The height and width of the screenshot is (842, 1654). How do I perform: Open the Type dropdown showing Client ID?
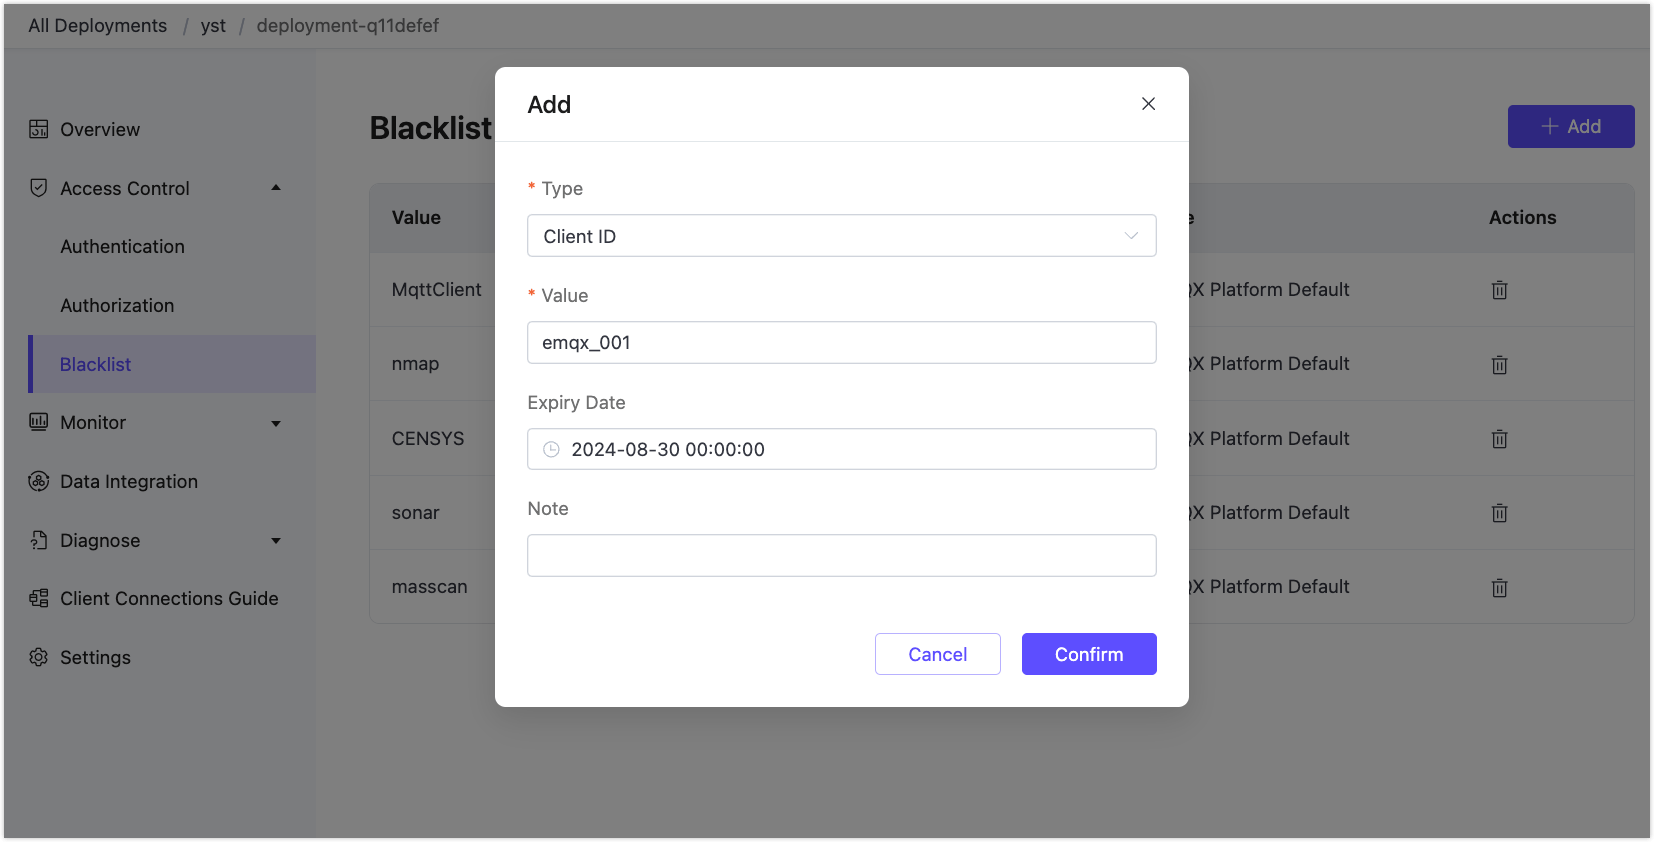(x=841, y=236)
